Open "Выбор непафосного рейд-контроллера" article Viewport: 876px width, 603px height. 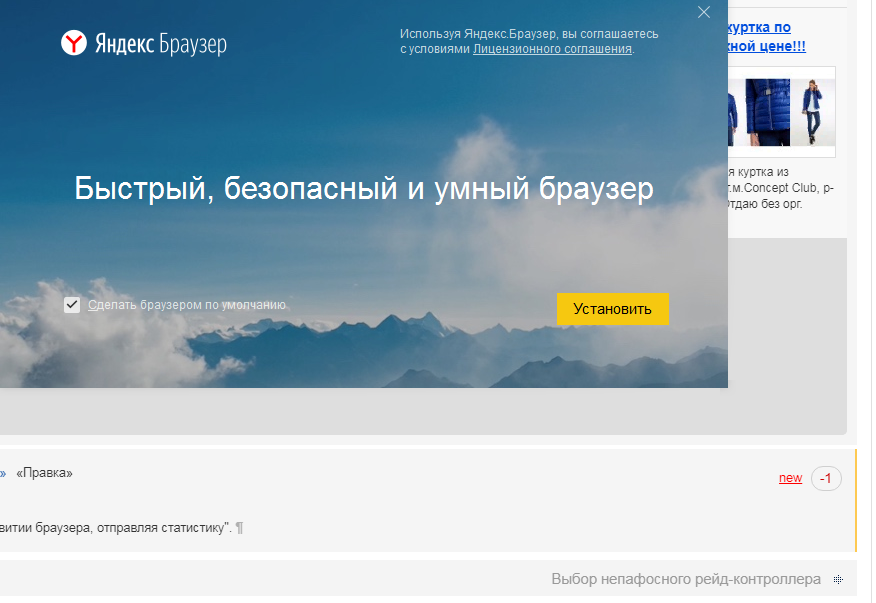[685, 579]
